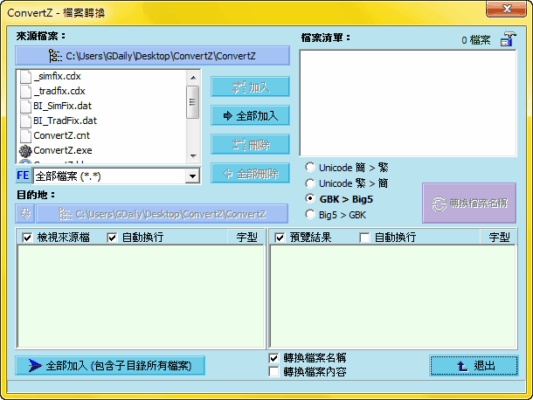Open the 全部檔案 (*.*) filter dropdown
This screenshot has height=400, width=533.
coord(192,176)
